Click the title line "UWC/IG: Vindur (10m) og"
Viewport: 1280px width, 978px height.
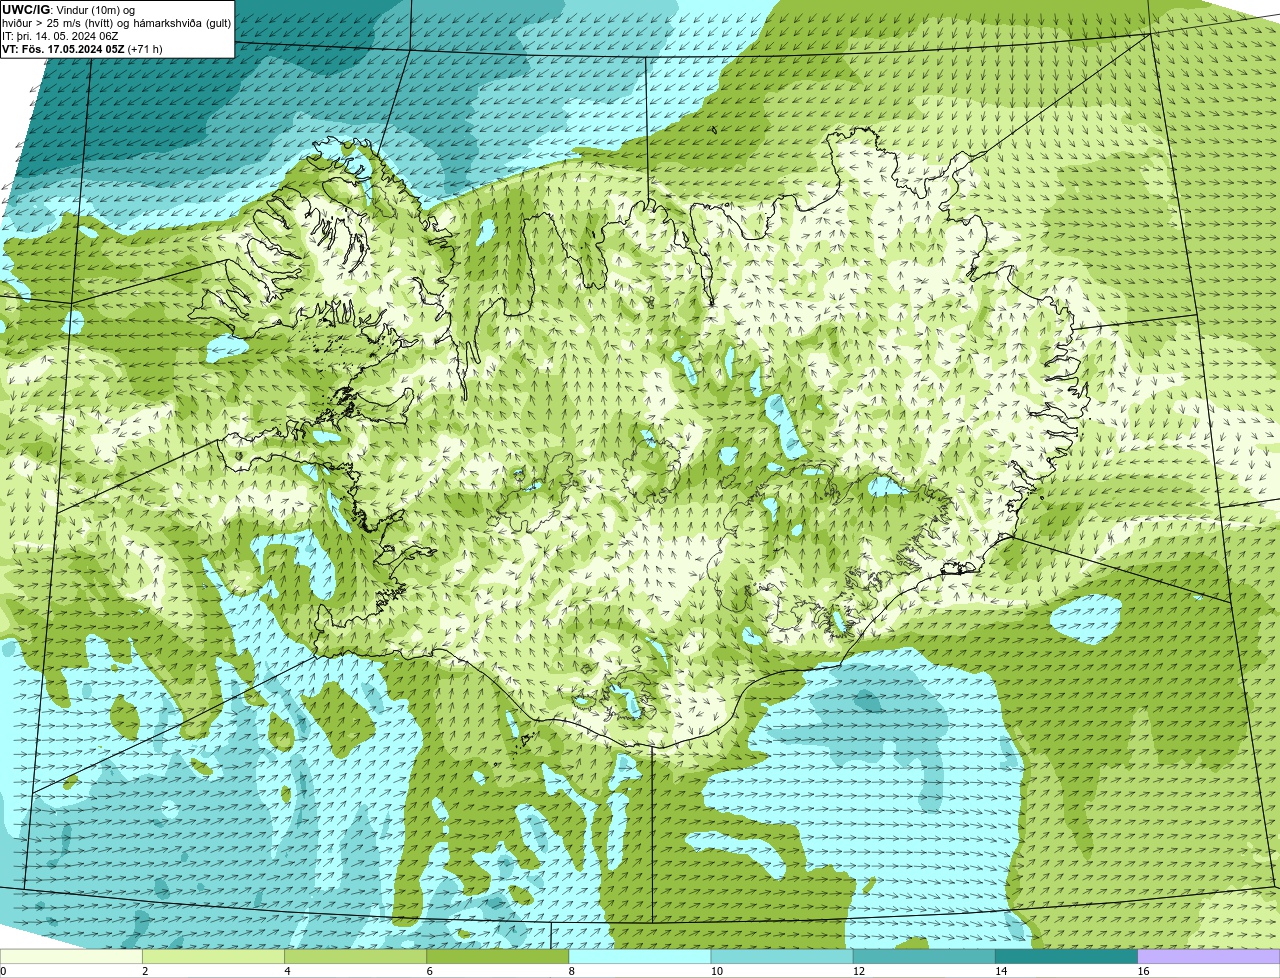click(x=68, y=10)
